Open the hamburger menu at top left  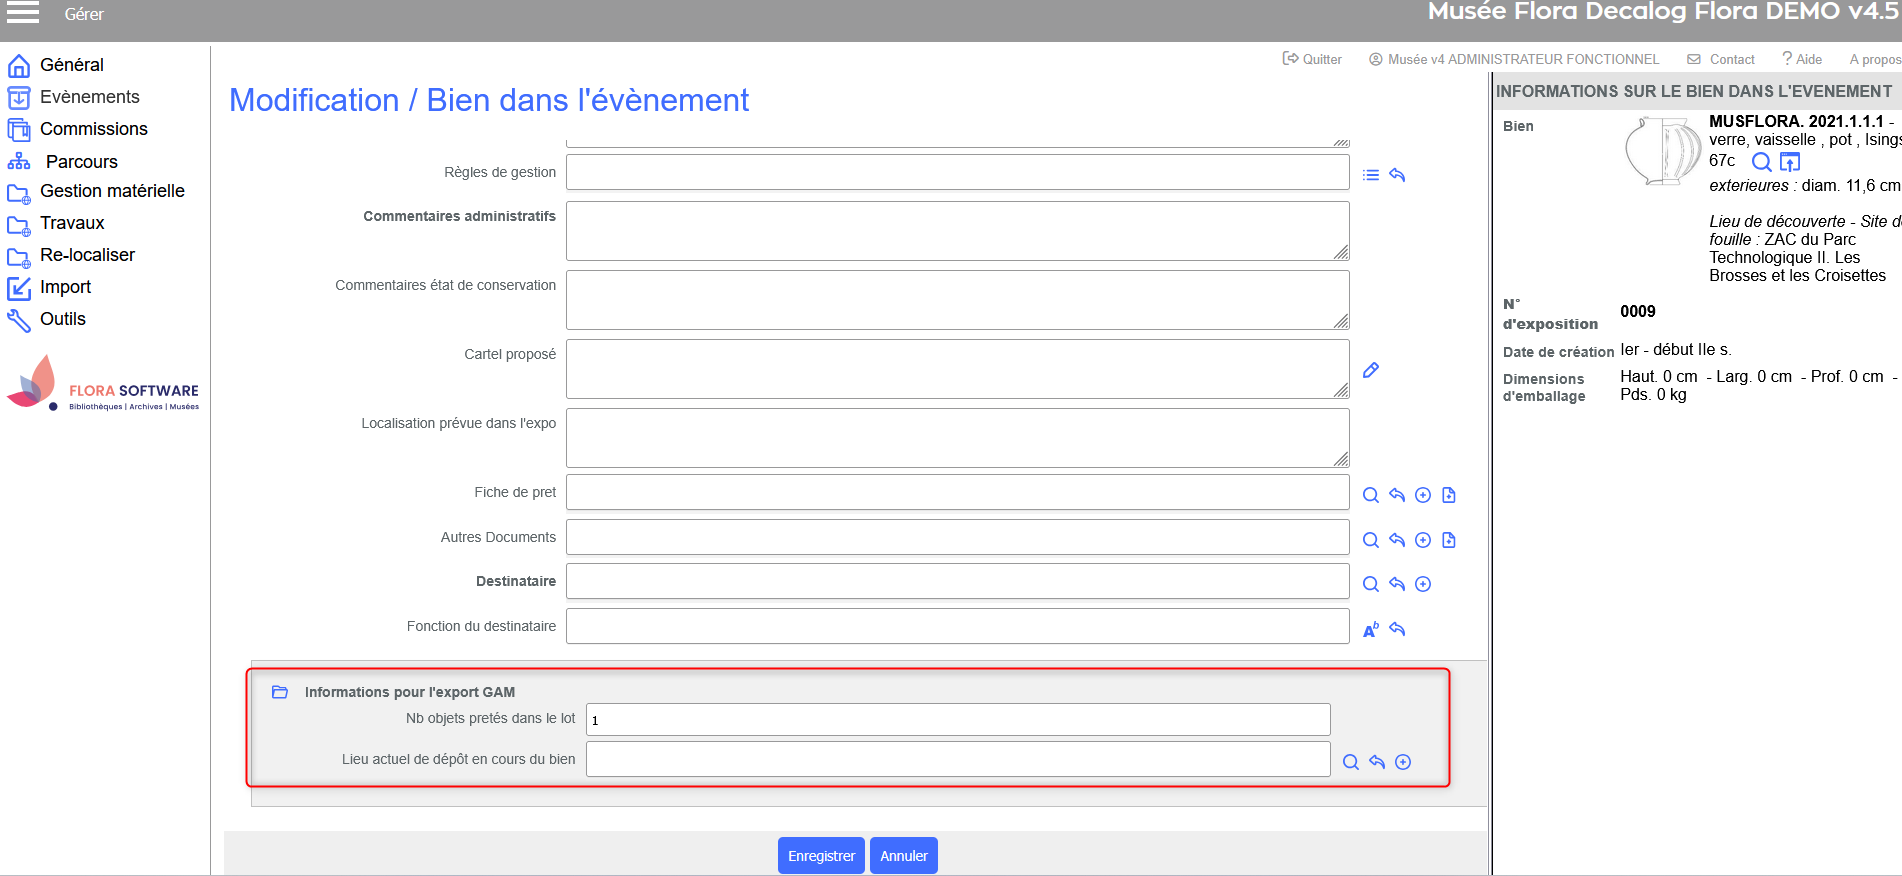point(23,13)
